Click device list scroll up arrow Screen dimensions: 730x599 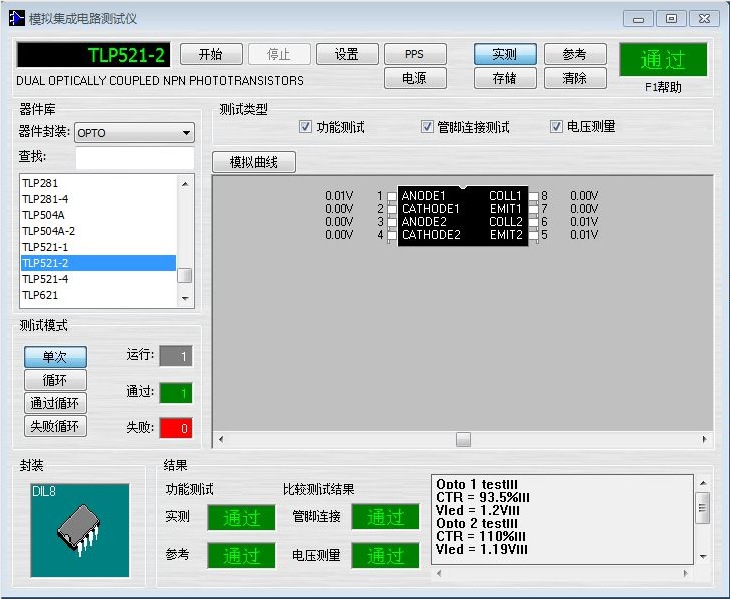click(x=185, y=184)
